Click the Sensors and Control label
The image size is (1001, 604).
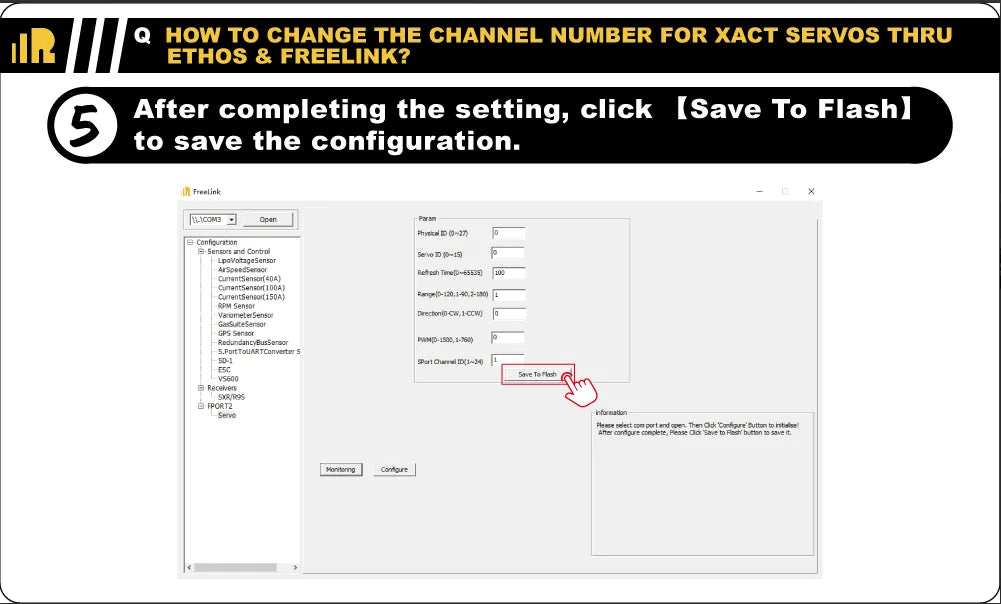click(x=239, y=252)
